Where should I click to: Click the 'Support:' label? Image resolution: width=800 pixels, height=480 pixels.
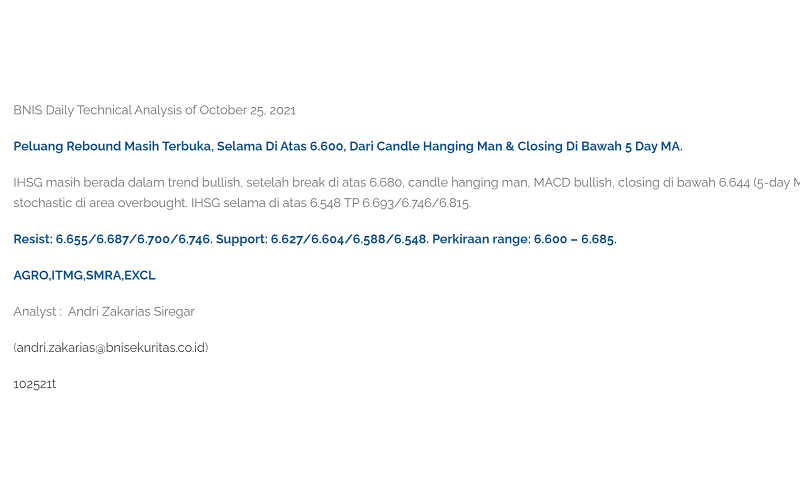(x=242, y=239)
